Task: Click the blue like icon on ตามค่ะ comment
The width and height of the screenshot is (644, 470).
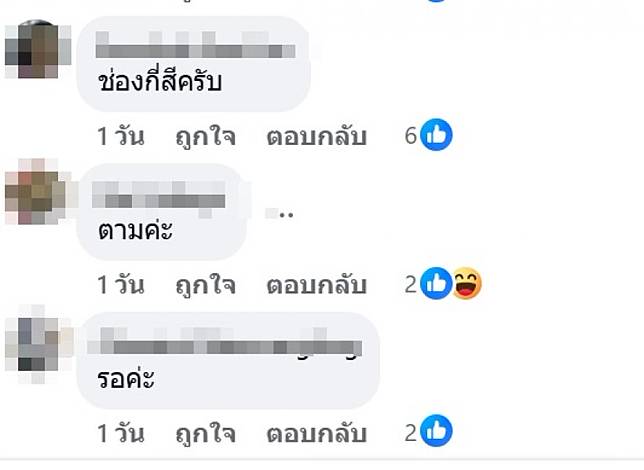Action: 436,283
